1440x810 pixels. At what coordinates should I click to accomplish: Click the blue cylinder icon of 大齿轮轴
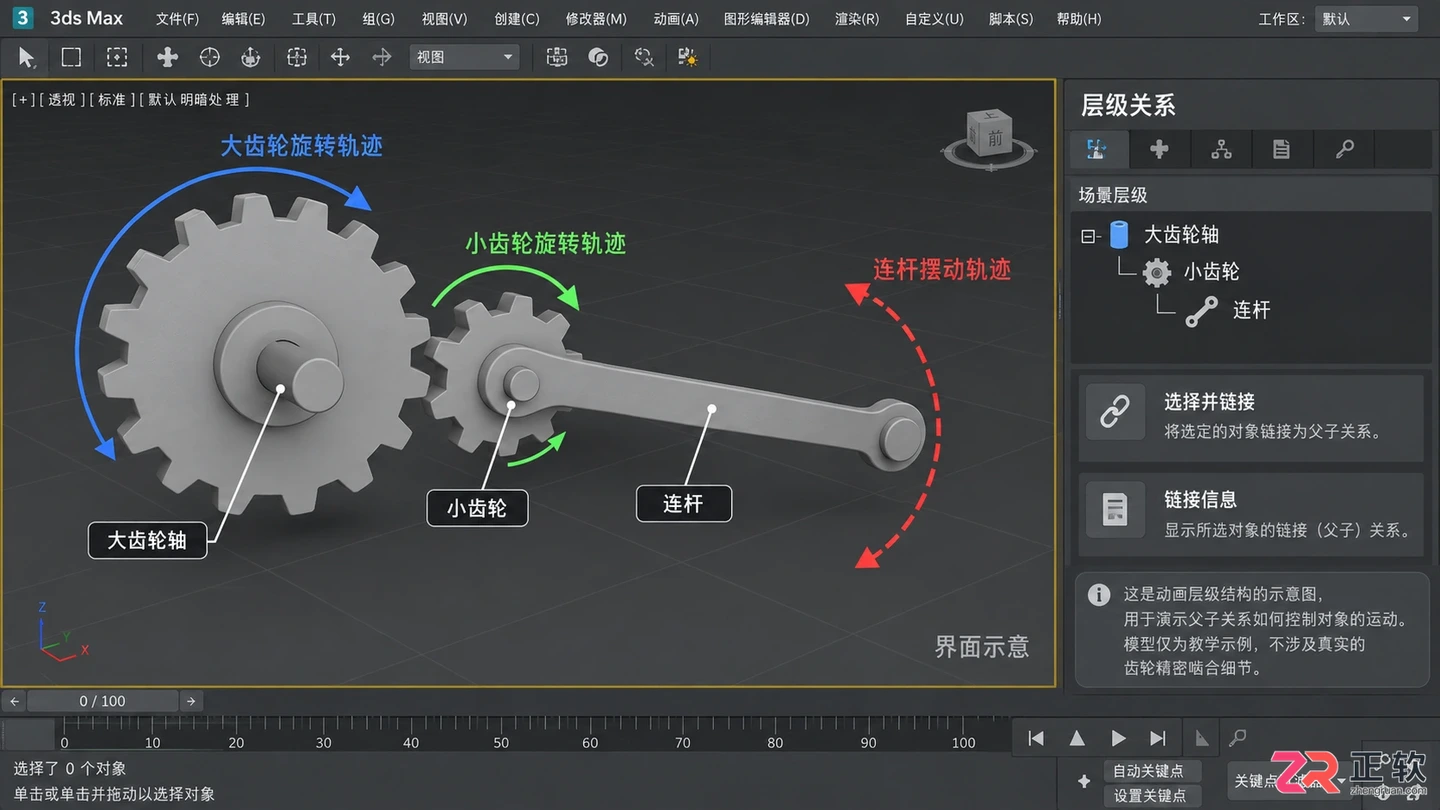1120,235
